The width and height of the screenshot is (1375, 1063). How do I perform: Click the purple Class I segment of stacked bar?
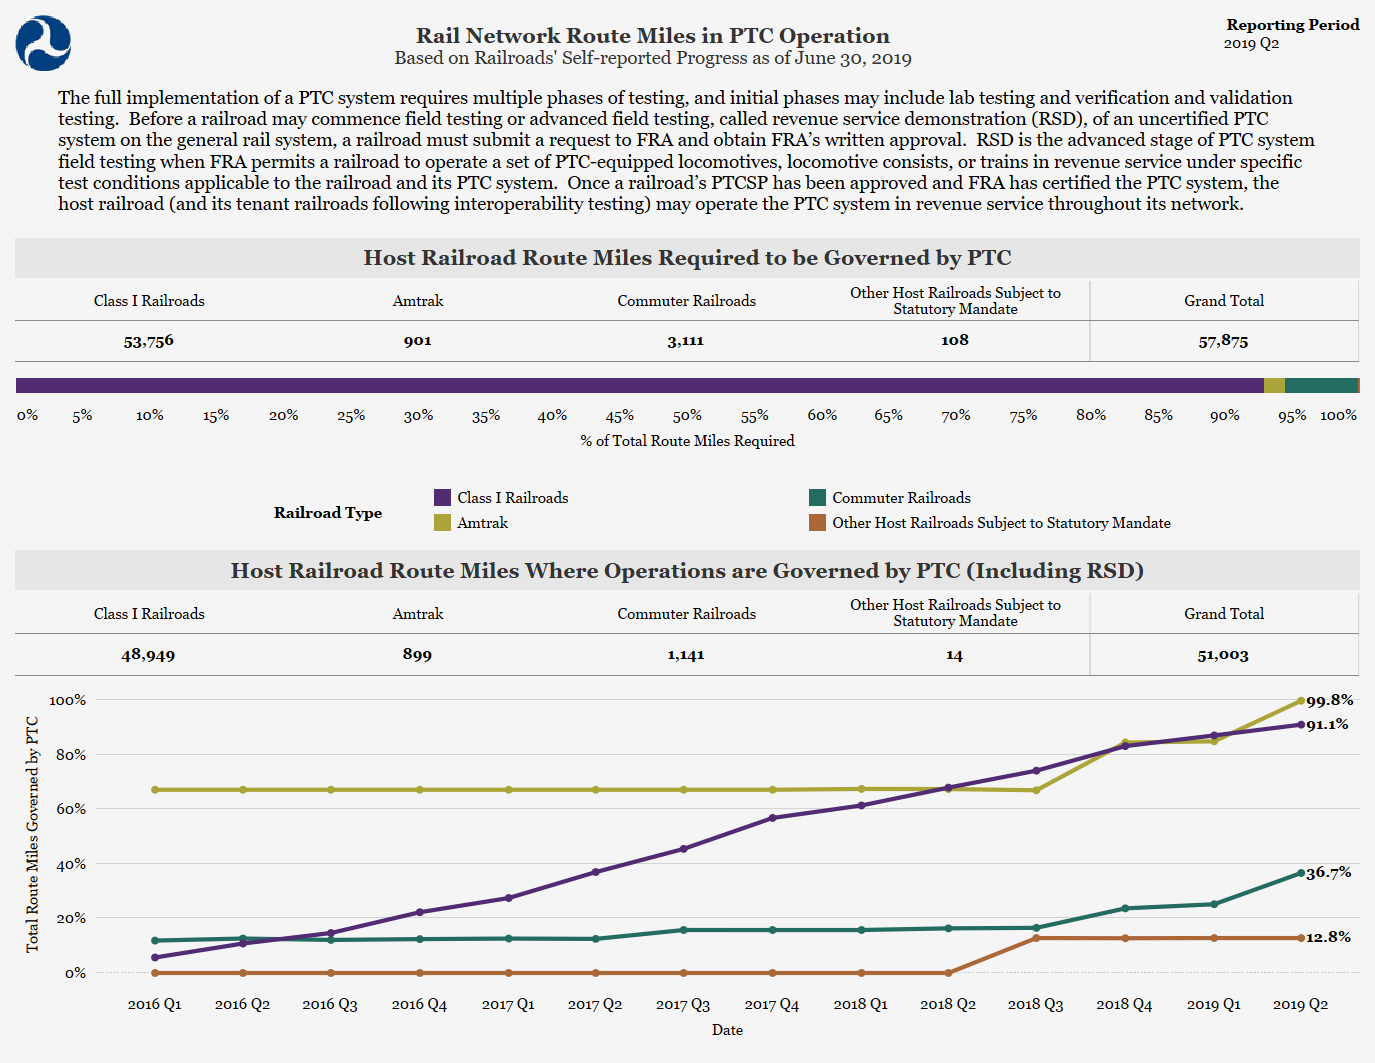point(640,386)
